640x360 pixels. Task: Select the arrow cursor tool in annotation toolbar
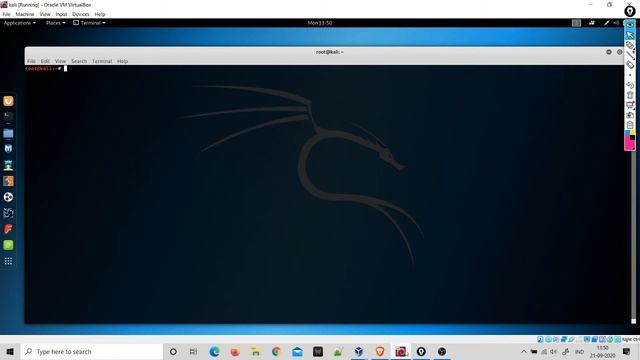point(630,36)
